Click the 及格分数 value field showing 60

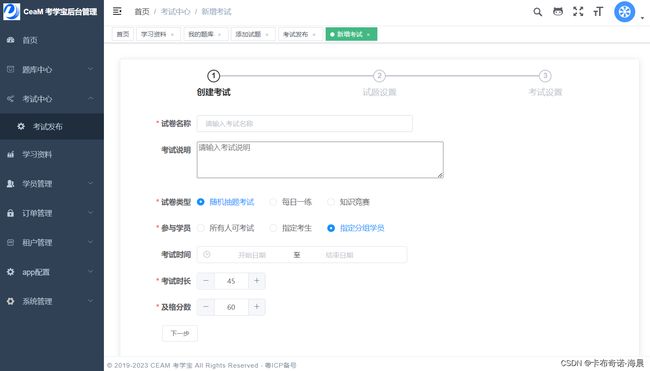[x=231, y=307]
